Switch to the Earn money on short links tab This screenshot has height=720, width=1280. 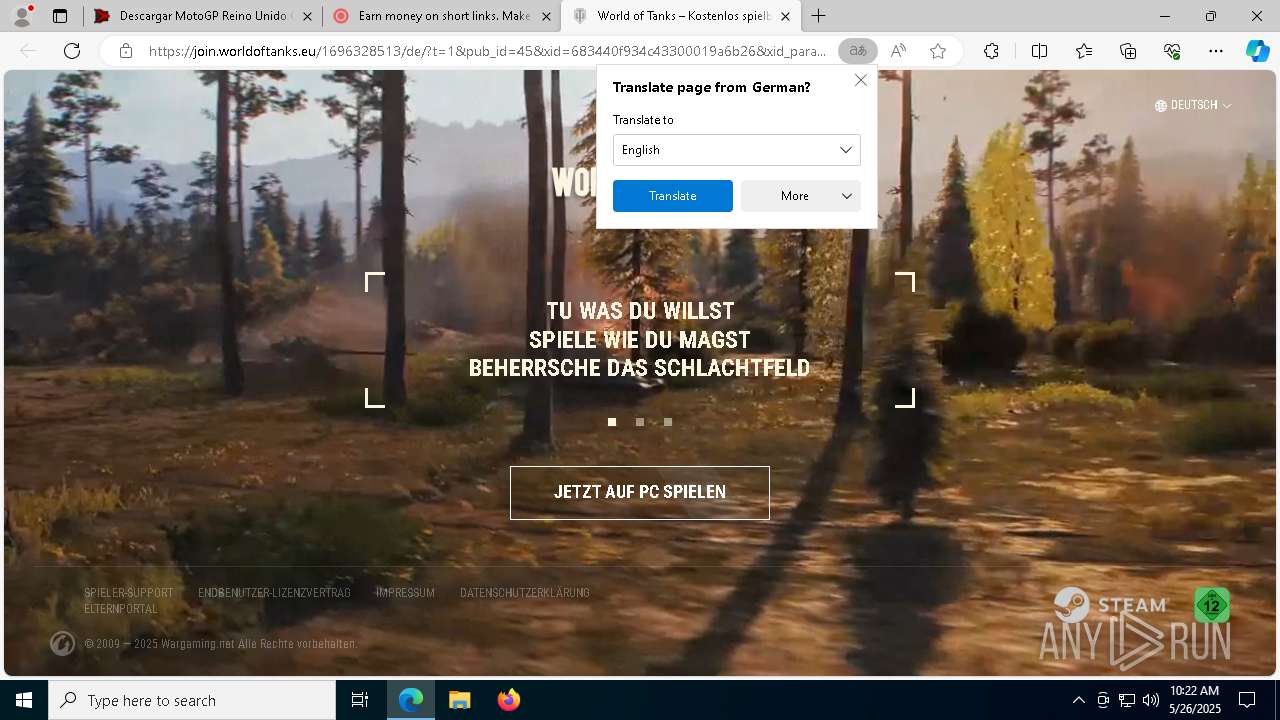pos(441,16)
